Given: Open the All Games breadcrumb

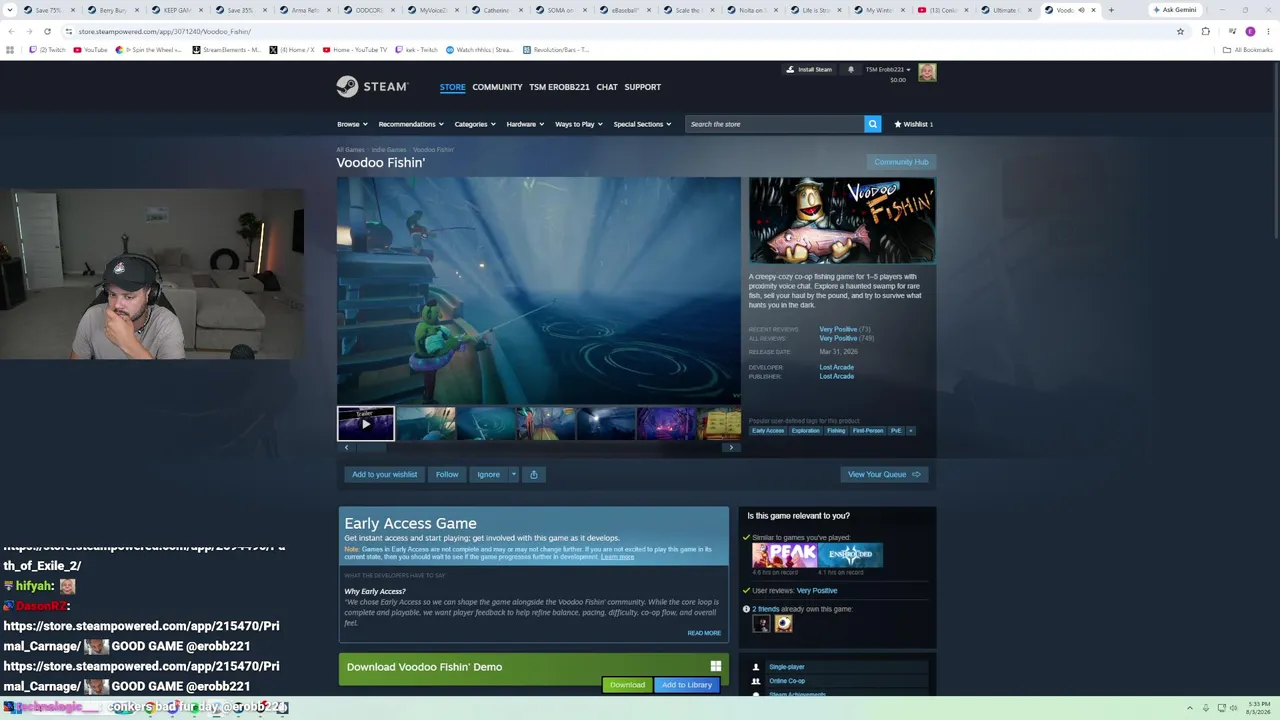Looking at the screenshot, I should (350, 150).
